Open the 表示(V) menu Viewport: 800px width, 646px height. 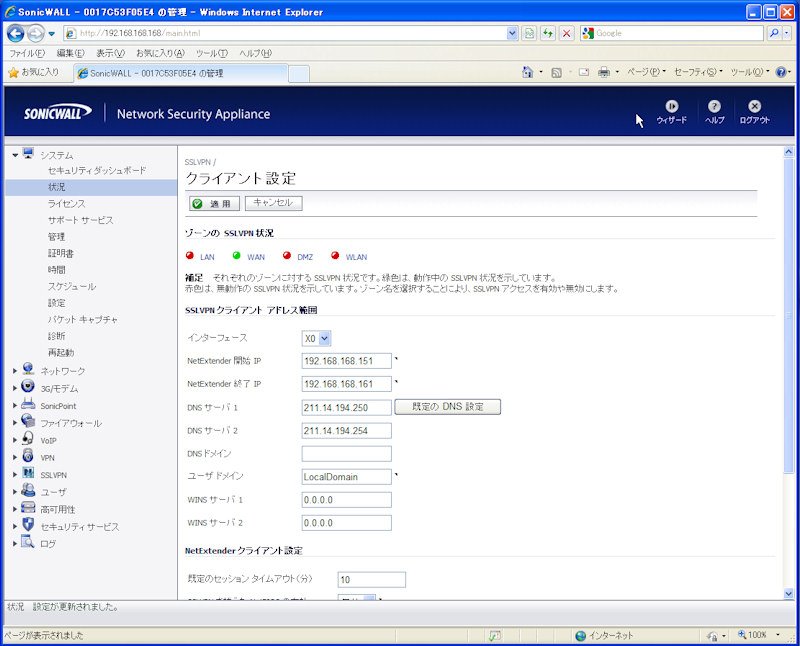110,53
